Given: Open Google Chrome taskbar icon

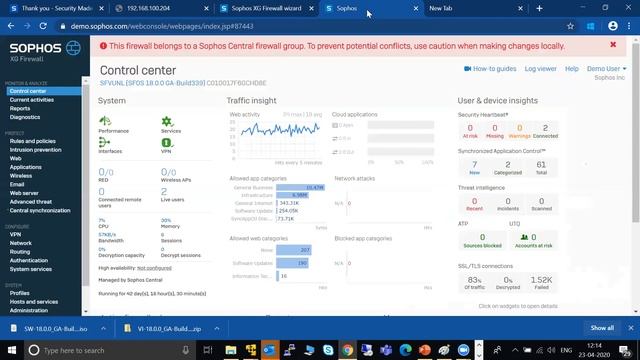Looking at the screenshot, I should coord(347,350).
